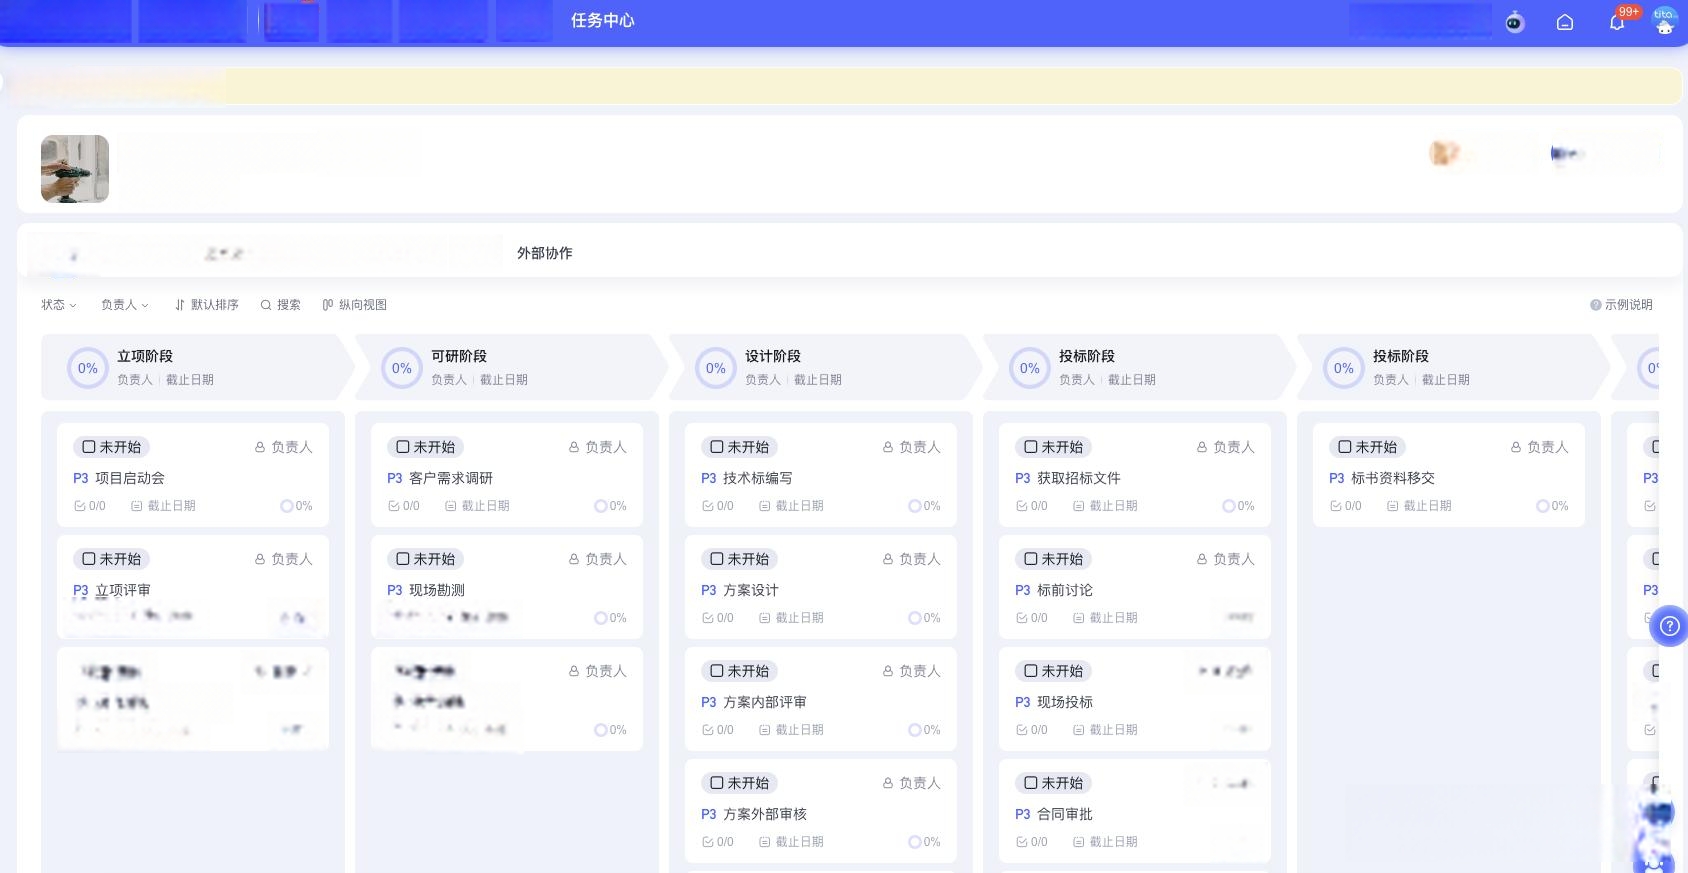This screenshot has height=873, width=1688.
Task: Assign 负责人 on the 获取招标文件 card
Action: click(1226, 447)
